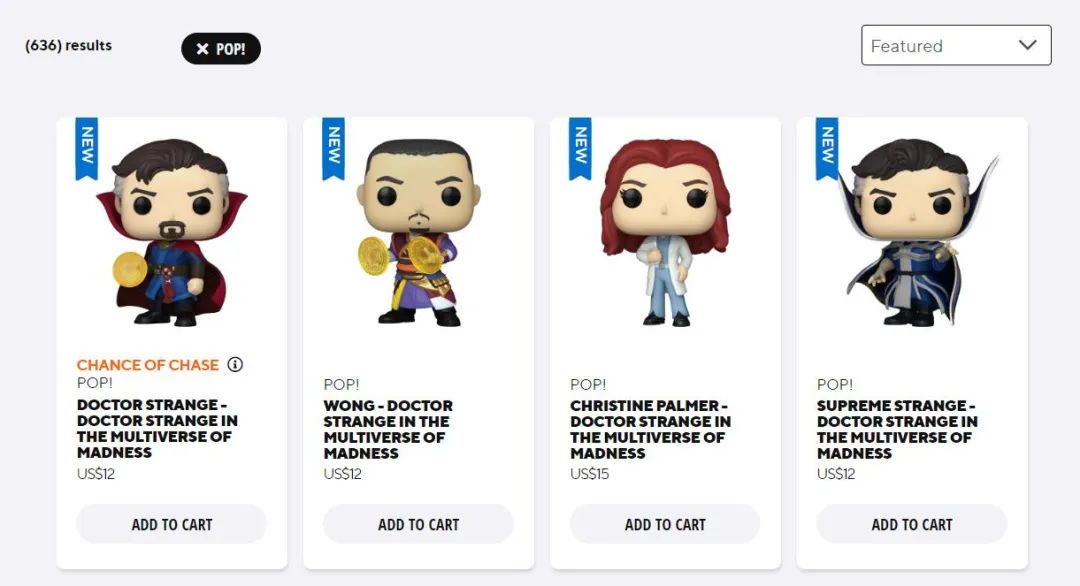
Task: Open the Wong product title link
Action: click(x=388, y=429)
